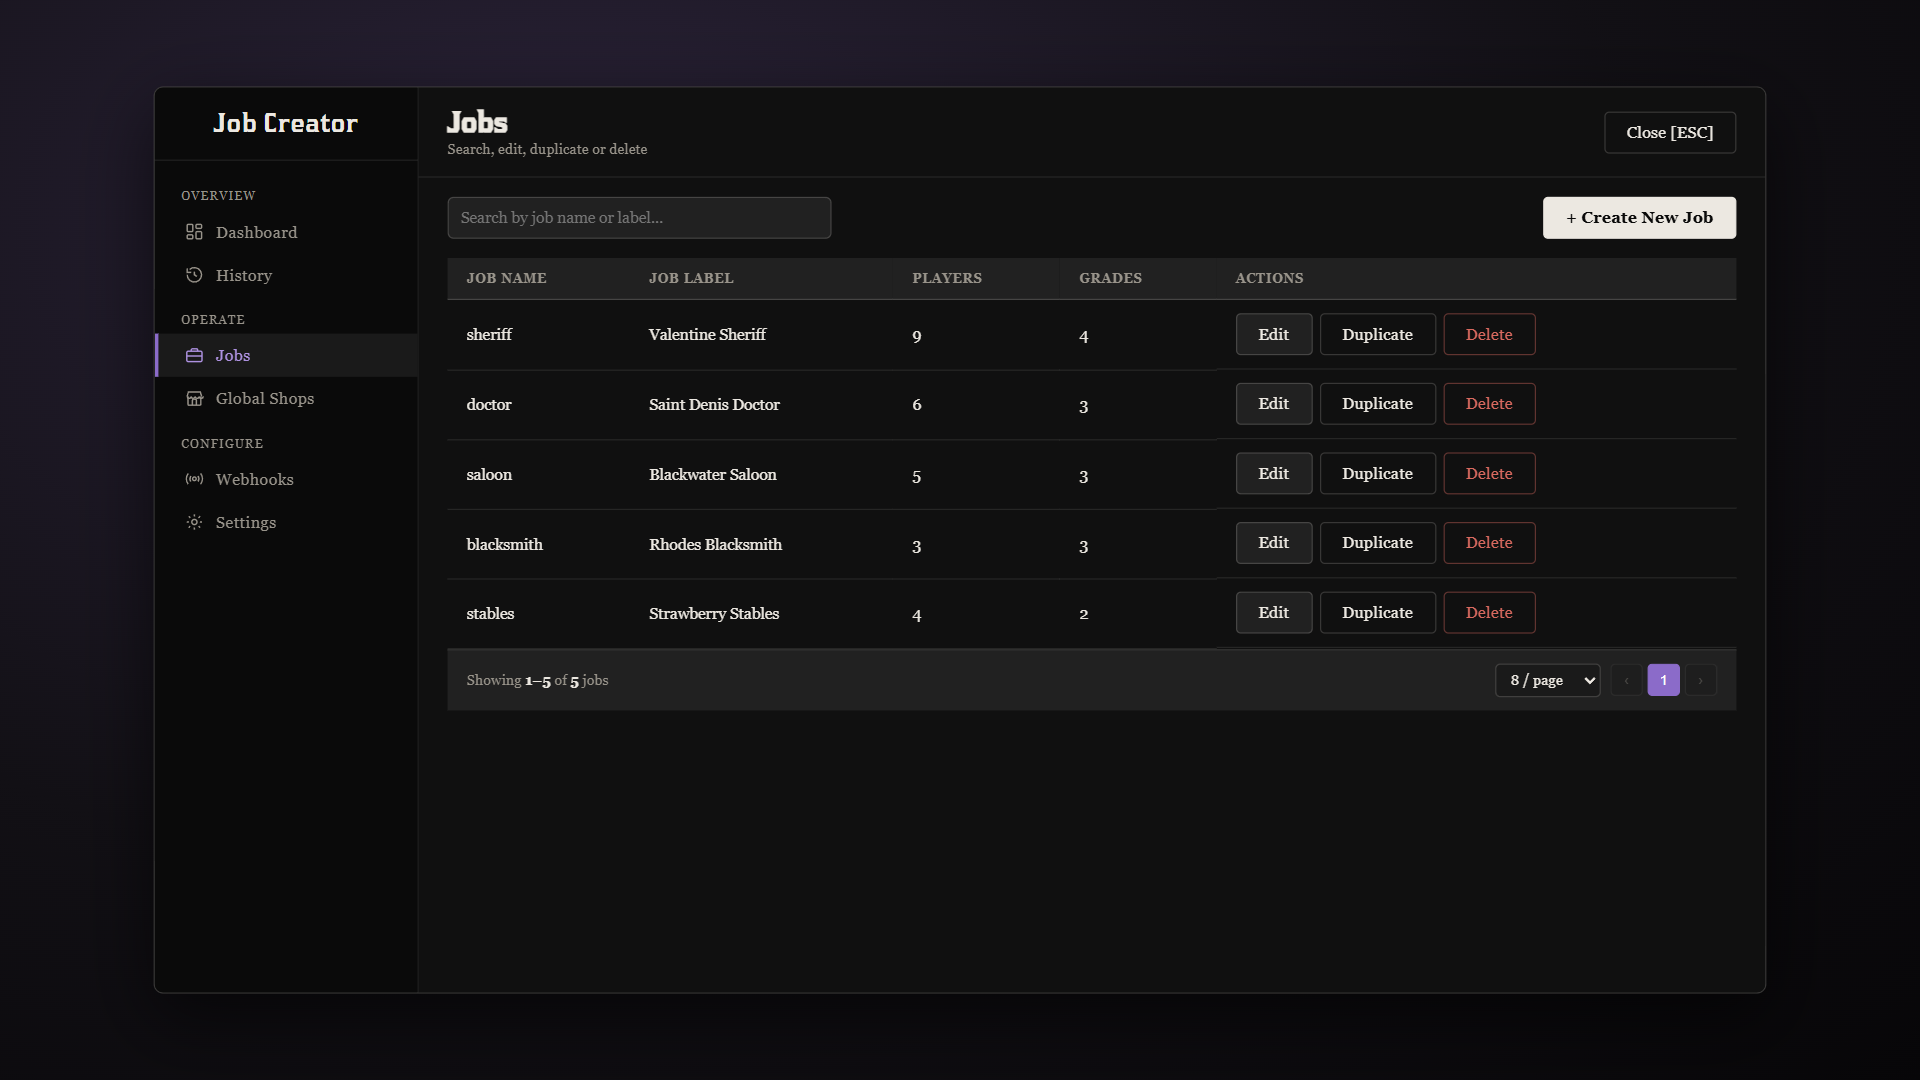This screenshot has width=1920, height=1080.
Task: Duplicate the Strawberry Stables job
Action: coord(1377,613)
